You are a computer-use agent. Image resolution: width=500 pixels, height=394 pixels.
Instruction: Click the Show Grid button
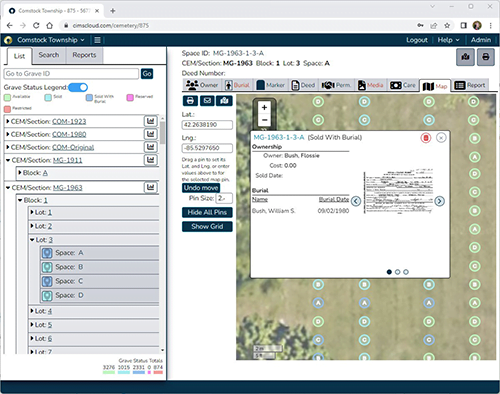coord(207,227)
